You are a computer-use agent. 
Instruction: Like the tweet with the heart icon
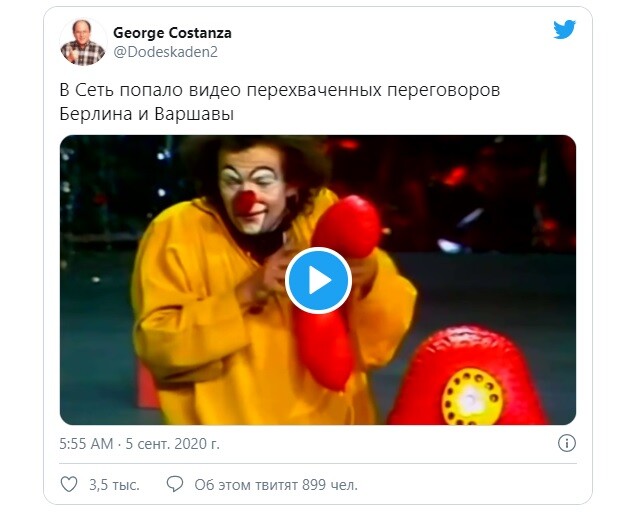pyautogui.click(x=69, y=484)
